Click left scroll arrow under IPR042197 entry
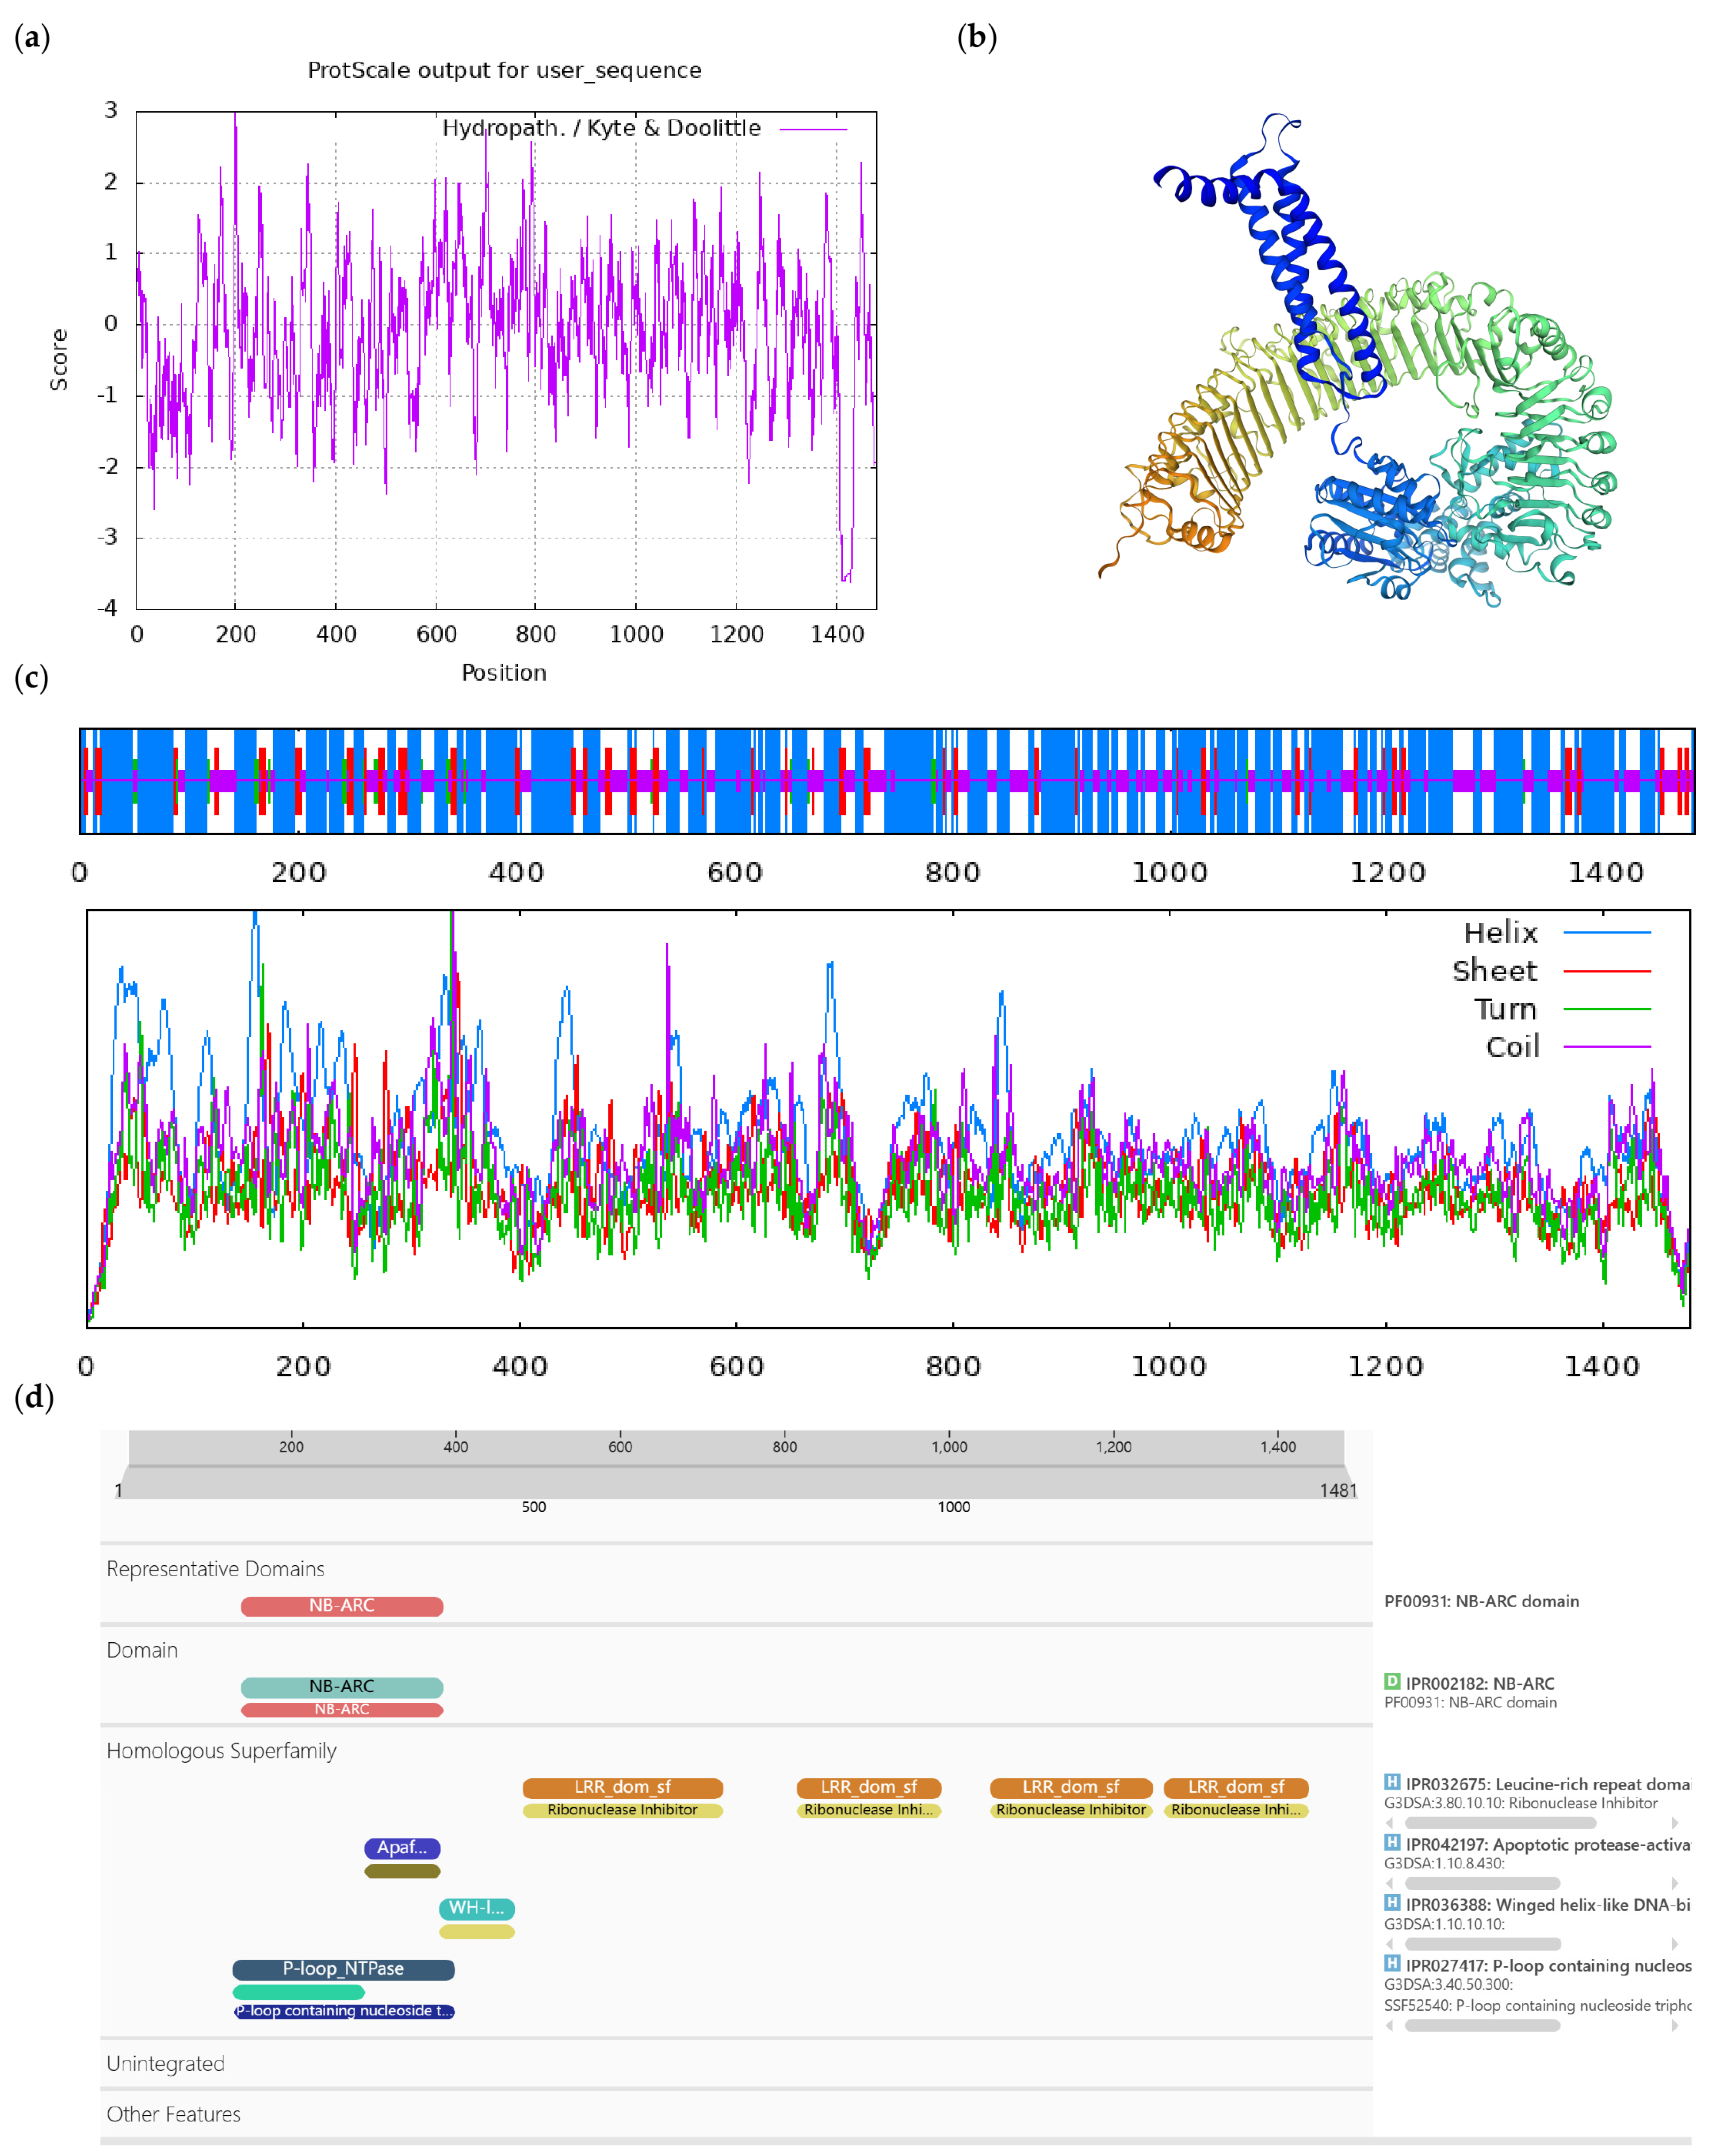Image resolution: width=1712 pixels, height=2156 pixels. 1389,1883
